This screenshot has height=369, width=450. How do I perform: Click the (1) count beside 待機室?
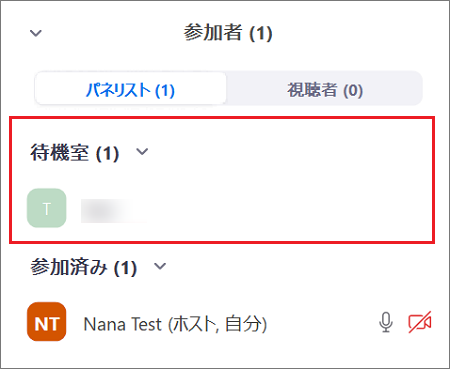pos(107,154)
